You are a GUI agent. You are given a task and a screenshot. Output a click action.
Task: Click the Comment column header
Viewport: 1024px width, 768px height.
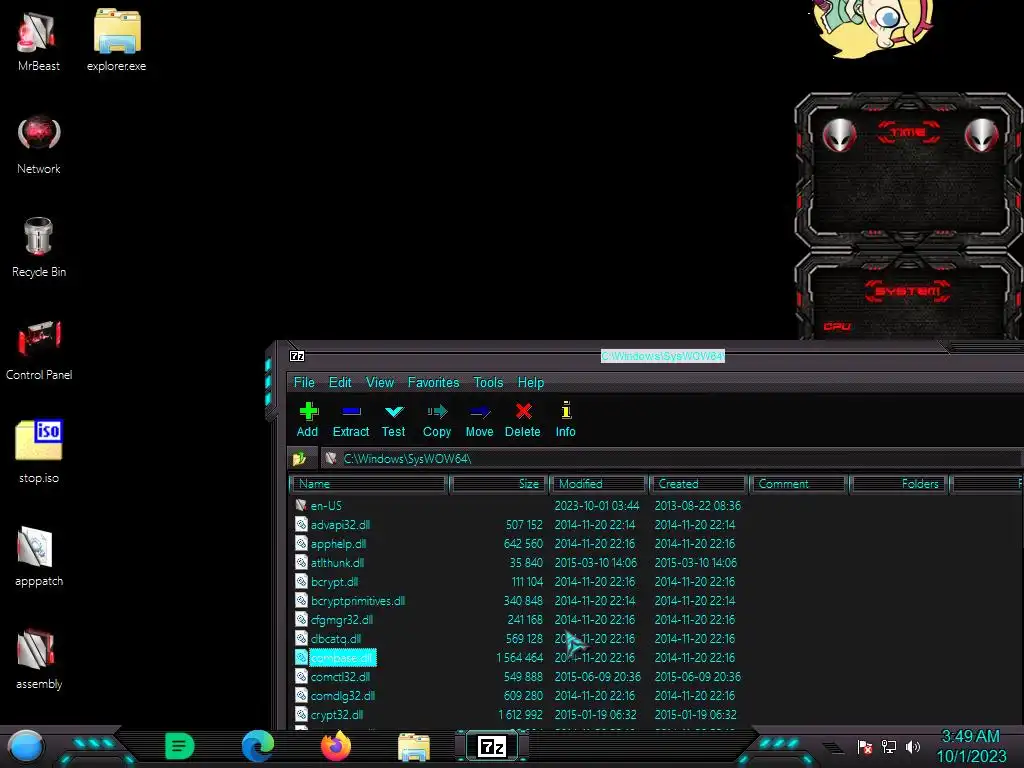pyautogui.click(x=799, y=484)
